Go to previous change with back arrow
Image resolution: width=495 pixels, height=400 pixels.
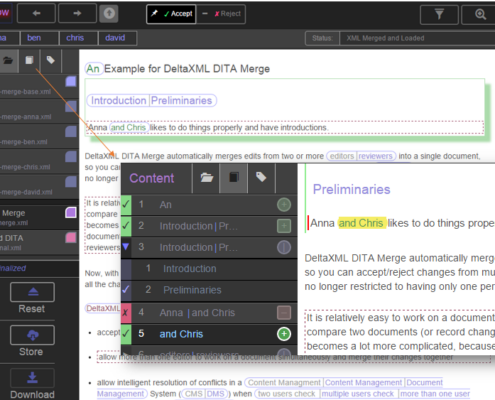coord(36,13)
